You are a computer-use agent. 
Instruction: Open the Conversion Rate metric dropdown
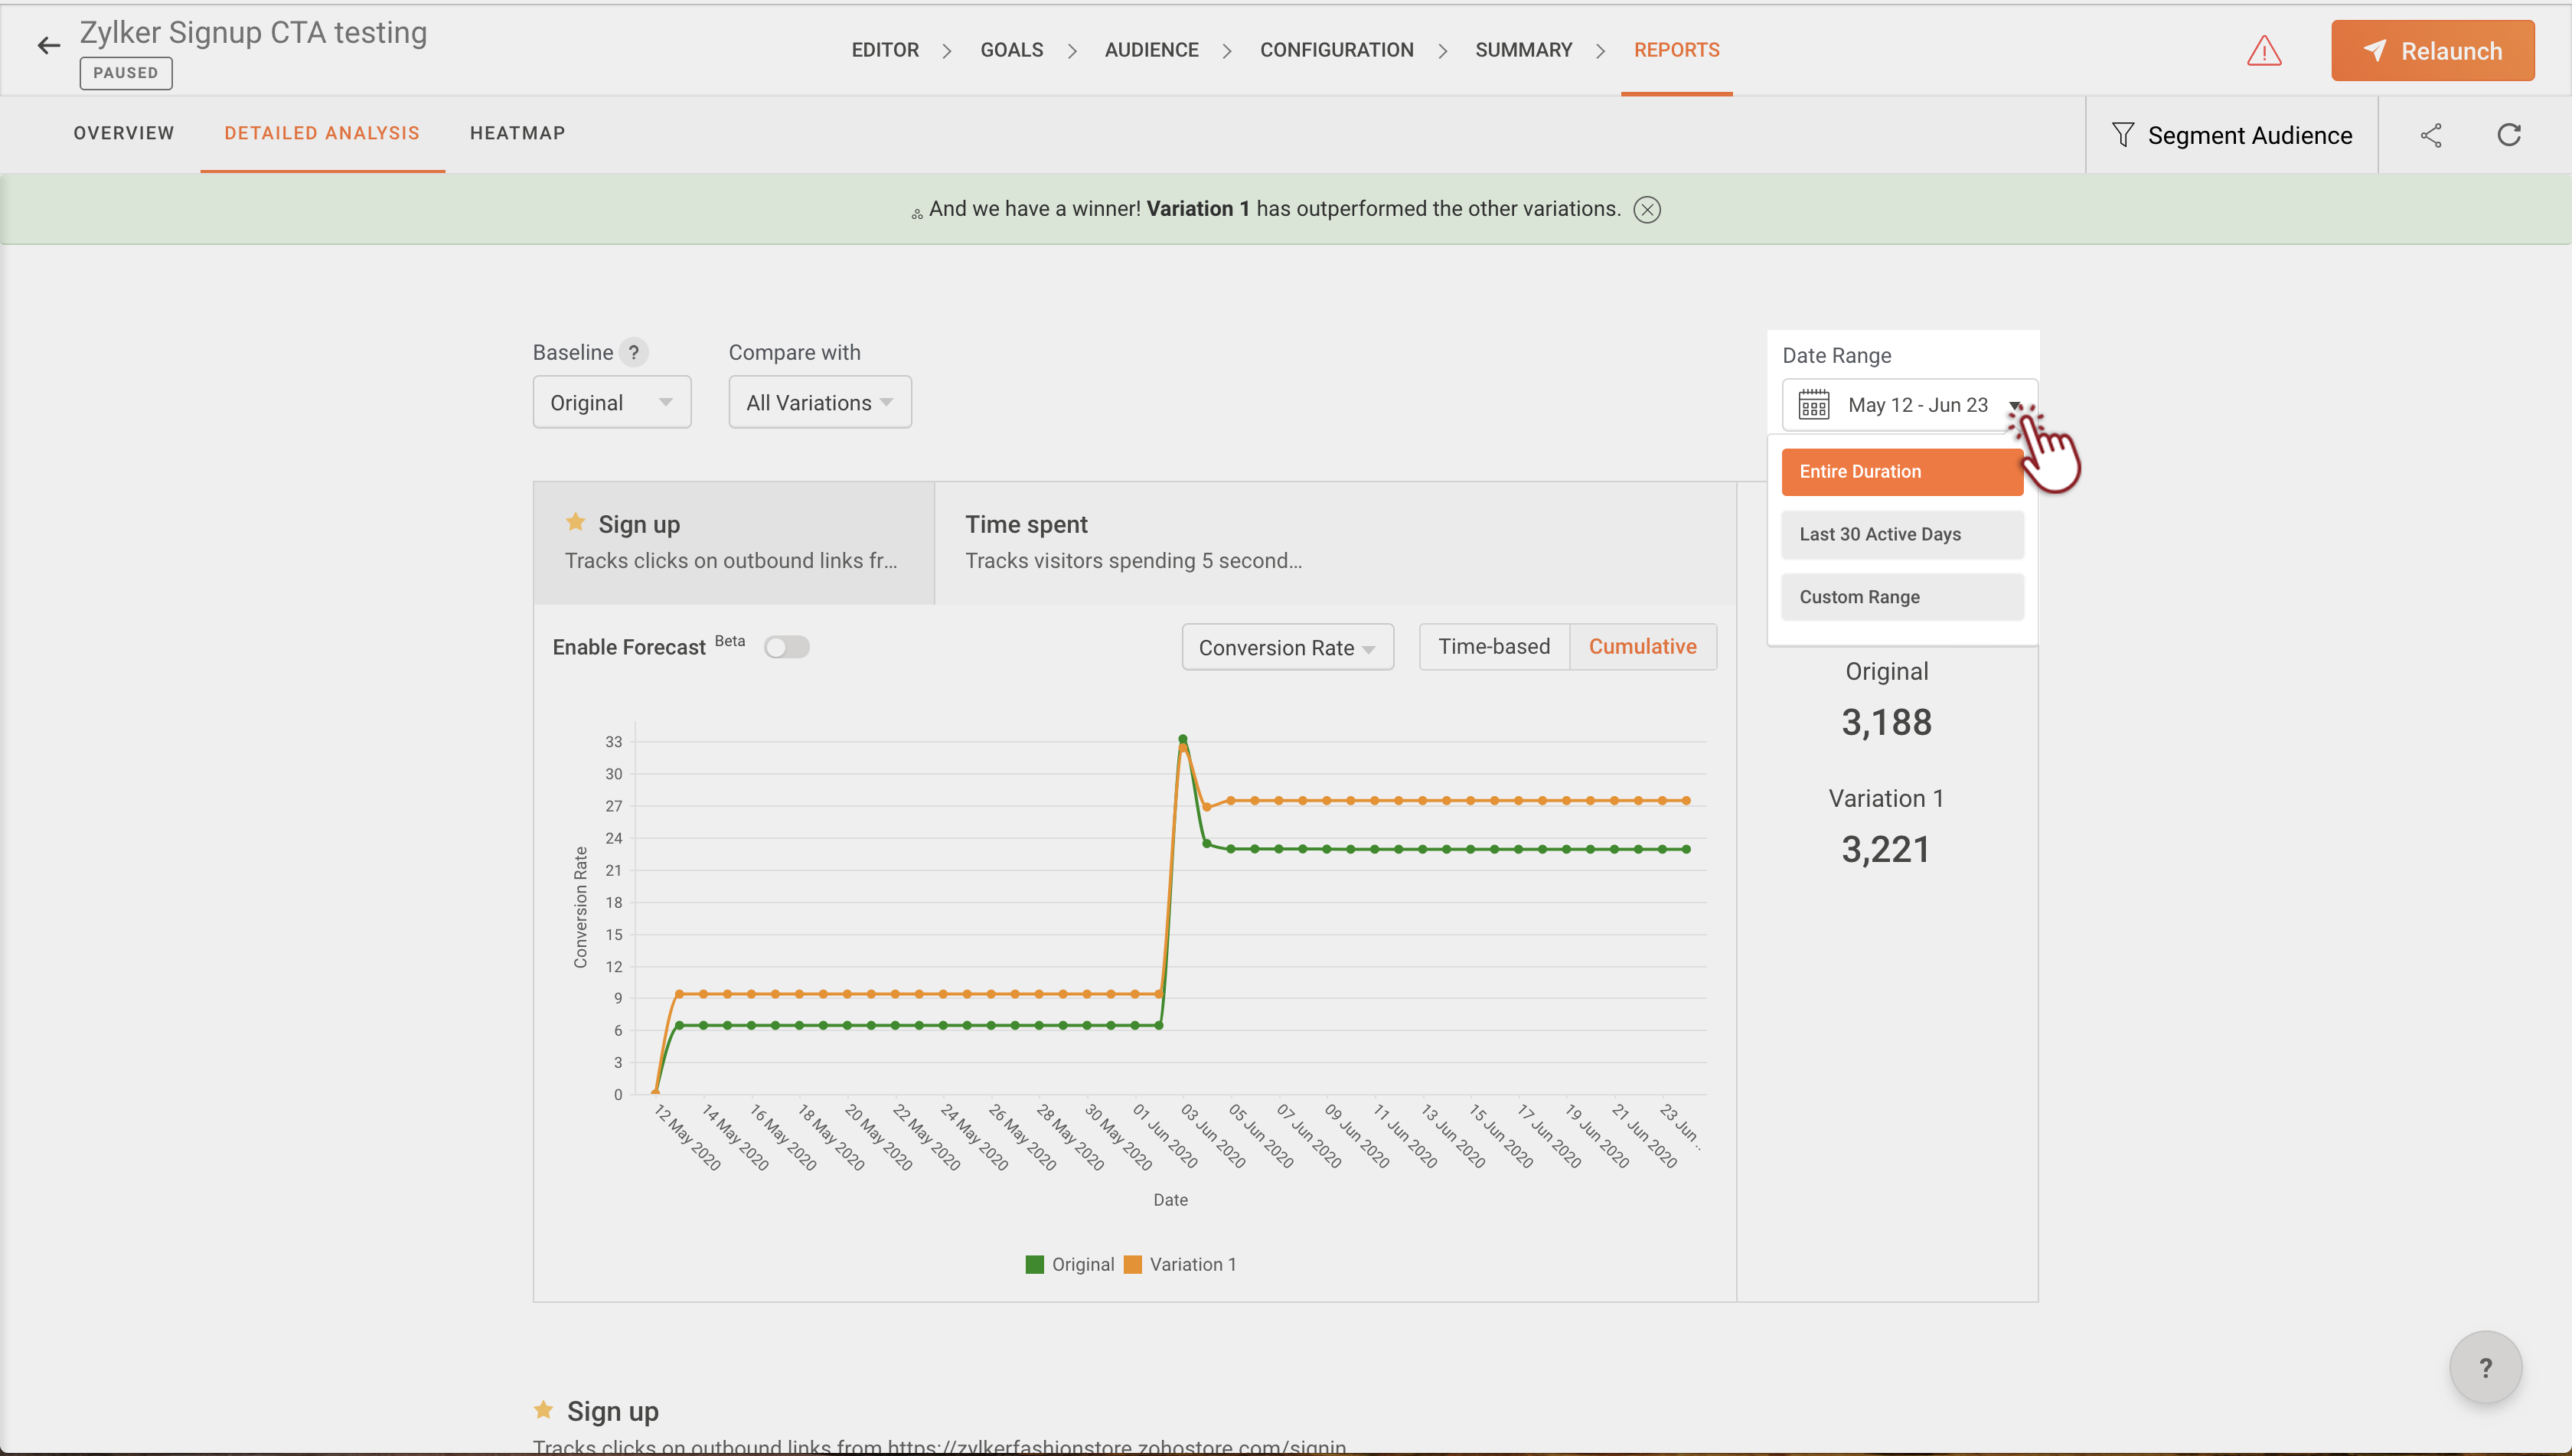(1286, 648)
